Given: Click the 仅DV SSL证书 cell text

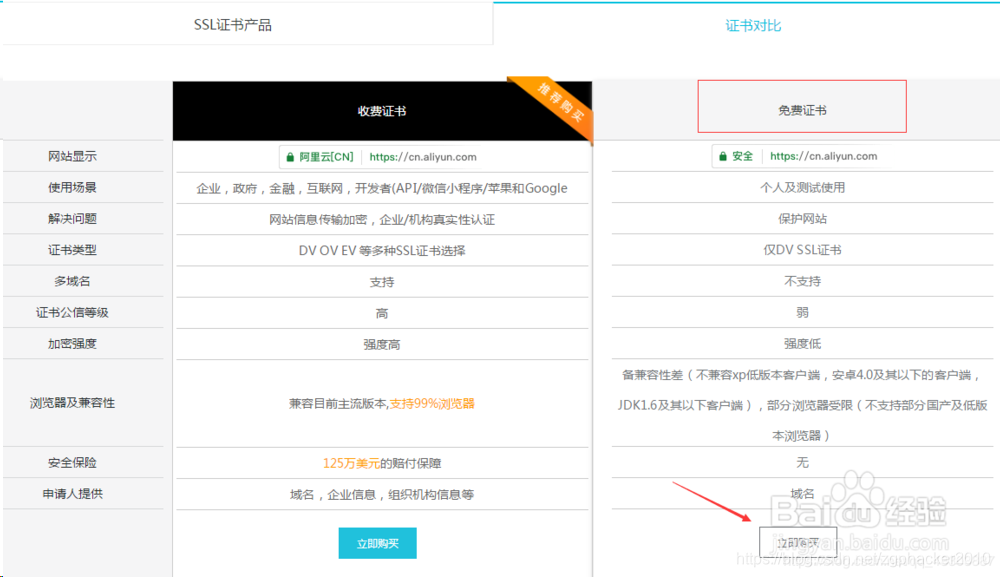Looking at the screenshot, I should pyautogui.click(x=802, y=250).
